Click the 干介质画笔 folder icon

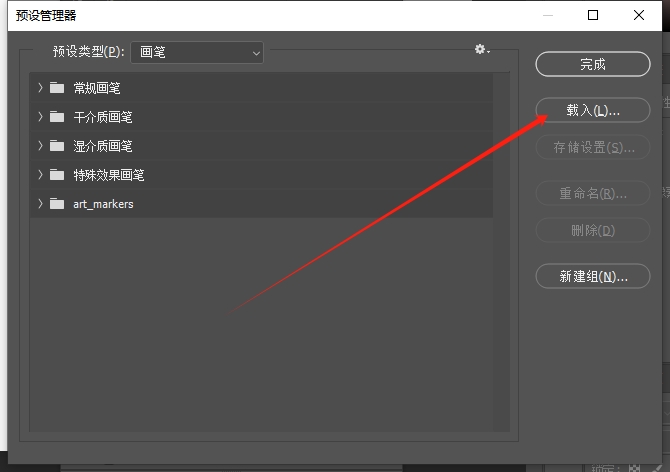[x=57, y=117]
